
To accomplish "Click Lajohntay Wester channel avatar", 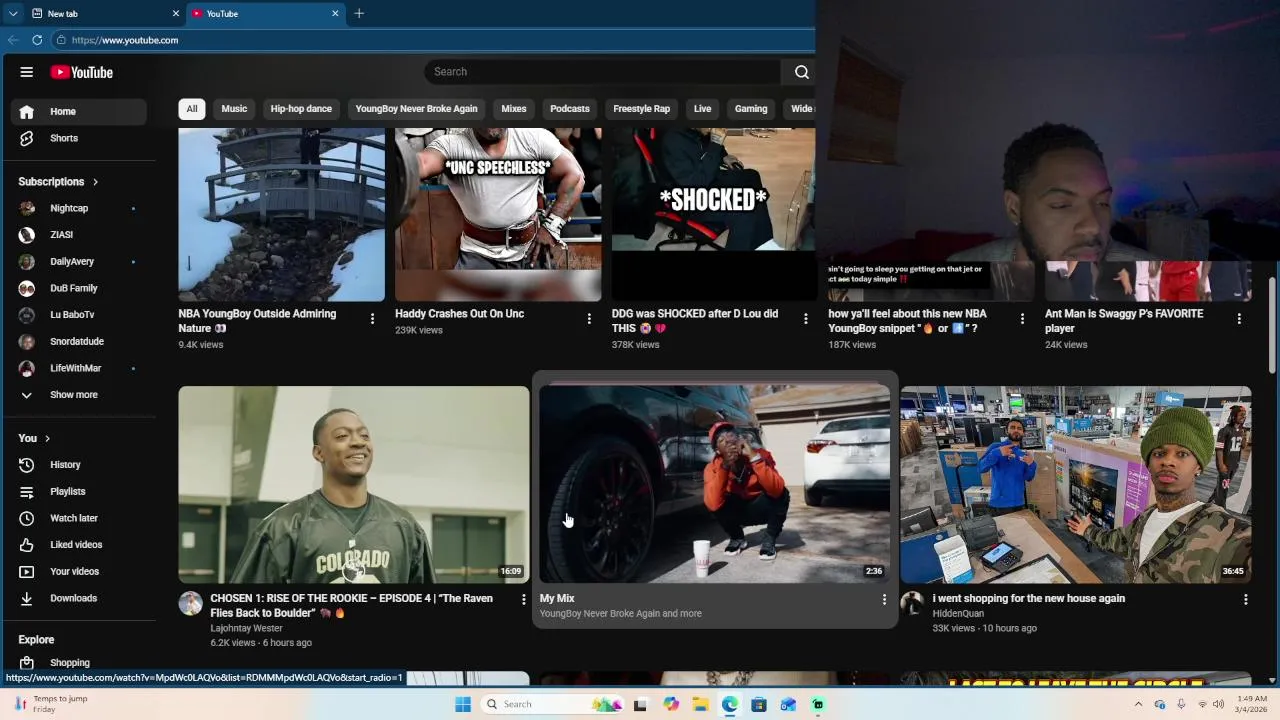I will click(x=190, y=603).
